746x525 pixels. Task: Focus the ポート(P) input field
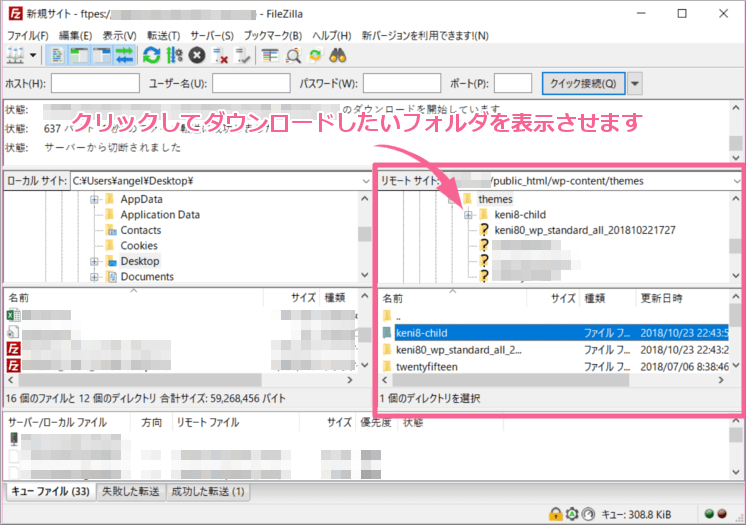pos(513,83)
